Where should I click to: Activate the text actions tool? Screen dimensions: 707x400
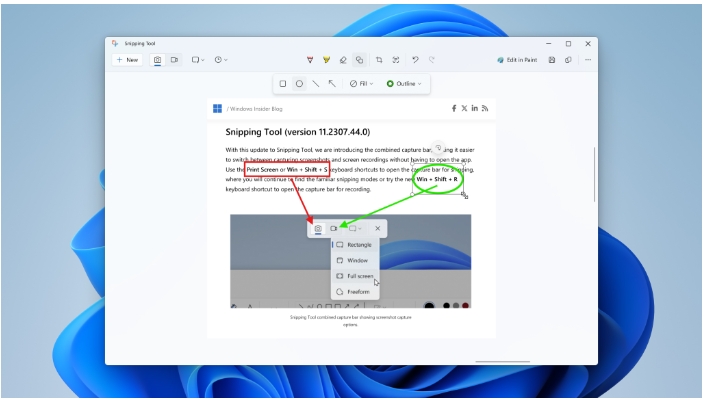396,60
